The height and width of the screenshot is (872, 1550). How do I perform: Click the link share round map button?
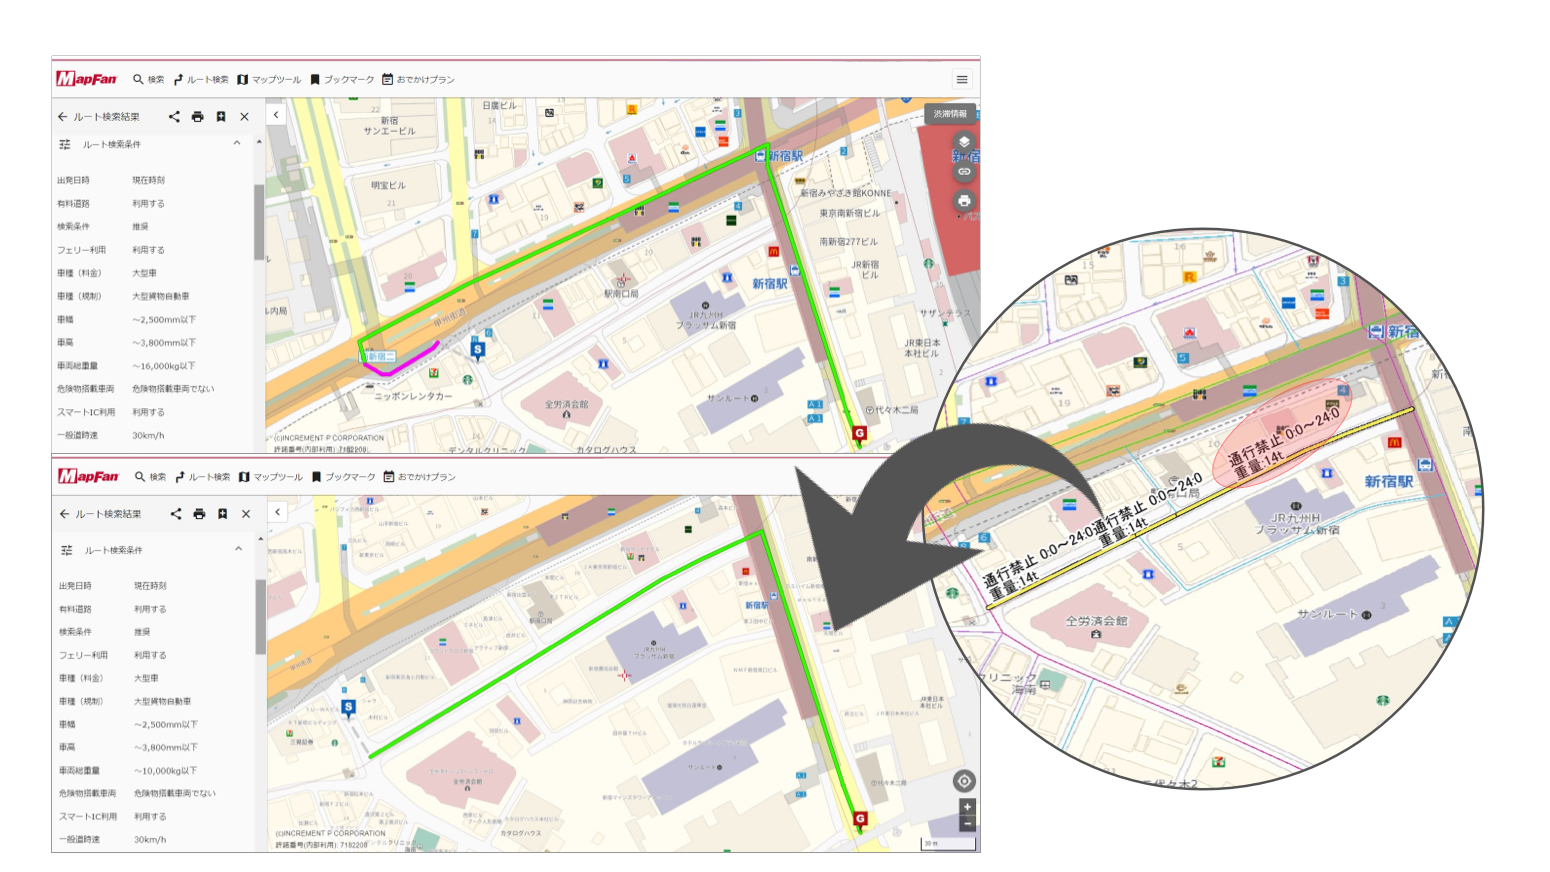point(964,172)
